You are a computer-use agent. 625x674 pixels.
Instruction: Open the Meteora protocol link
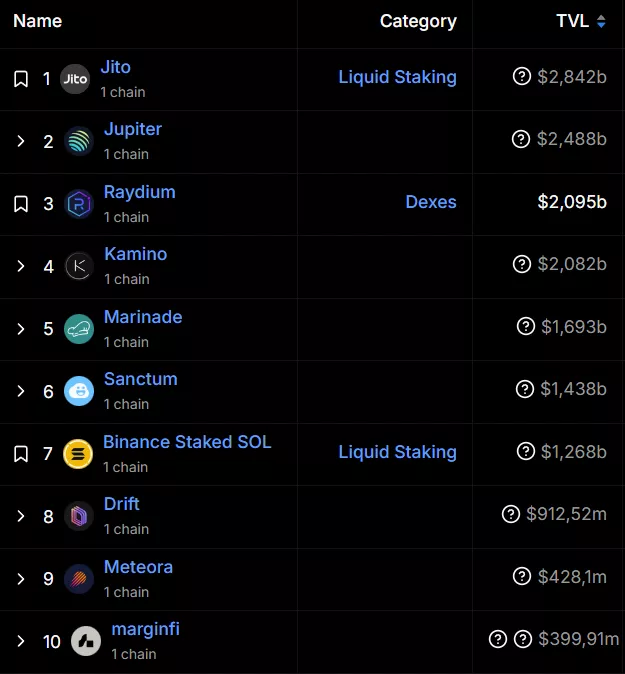pos(138,567)
